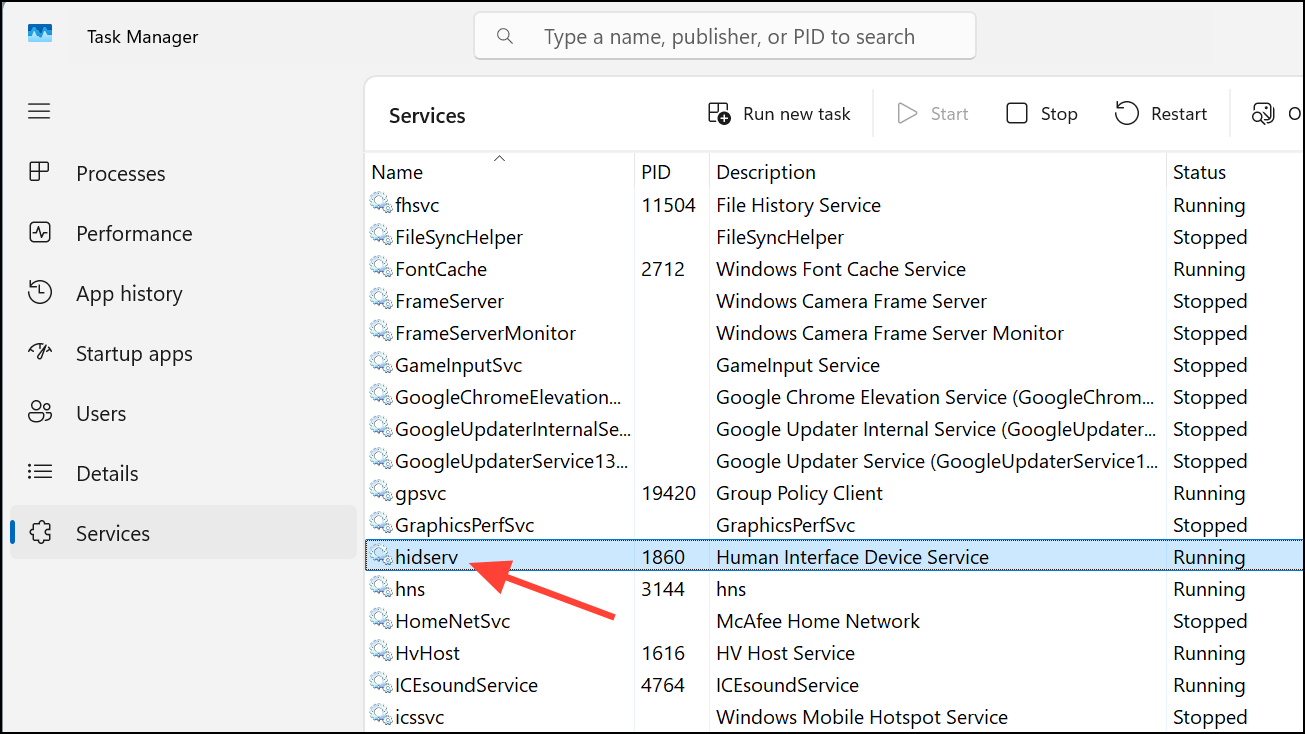Open the Processes page in sidebar

120,173
